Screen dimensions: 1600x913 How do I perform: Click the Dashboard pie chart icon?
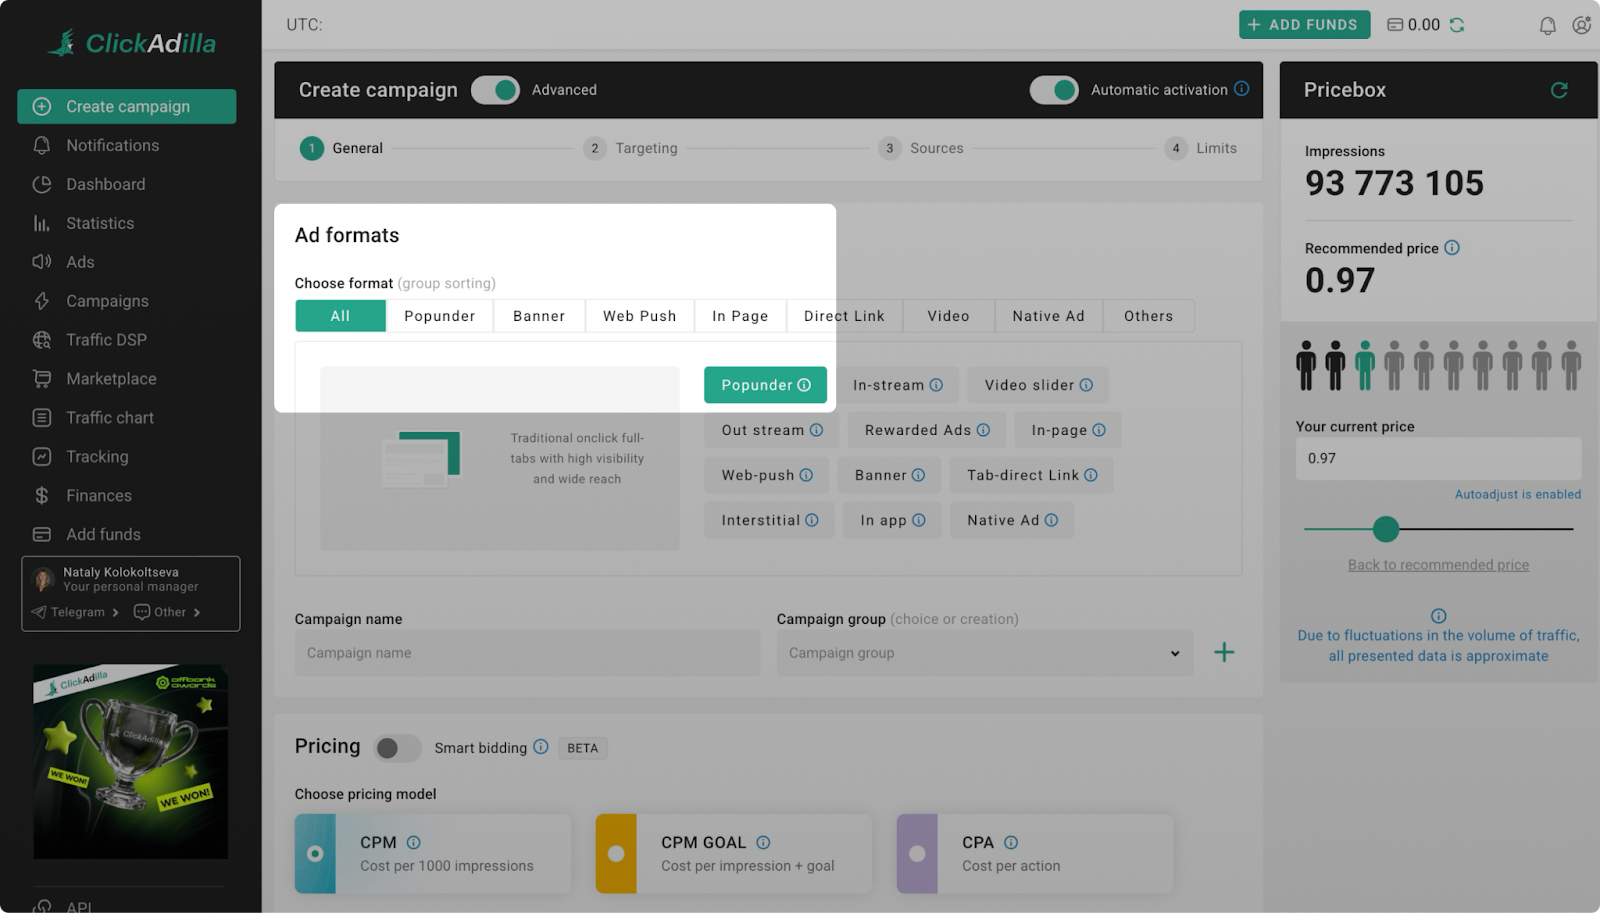[42, 184]
